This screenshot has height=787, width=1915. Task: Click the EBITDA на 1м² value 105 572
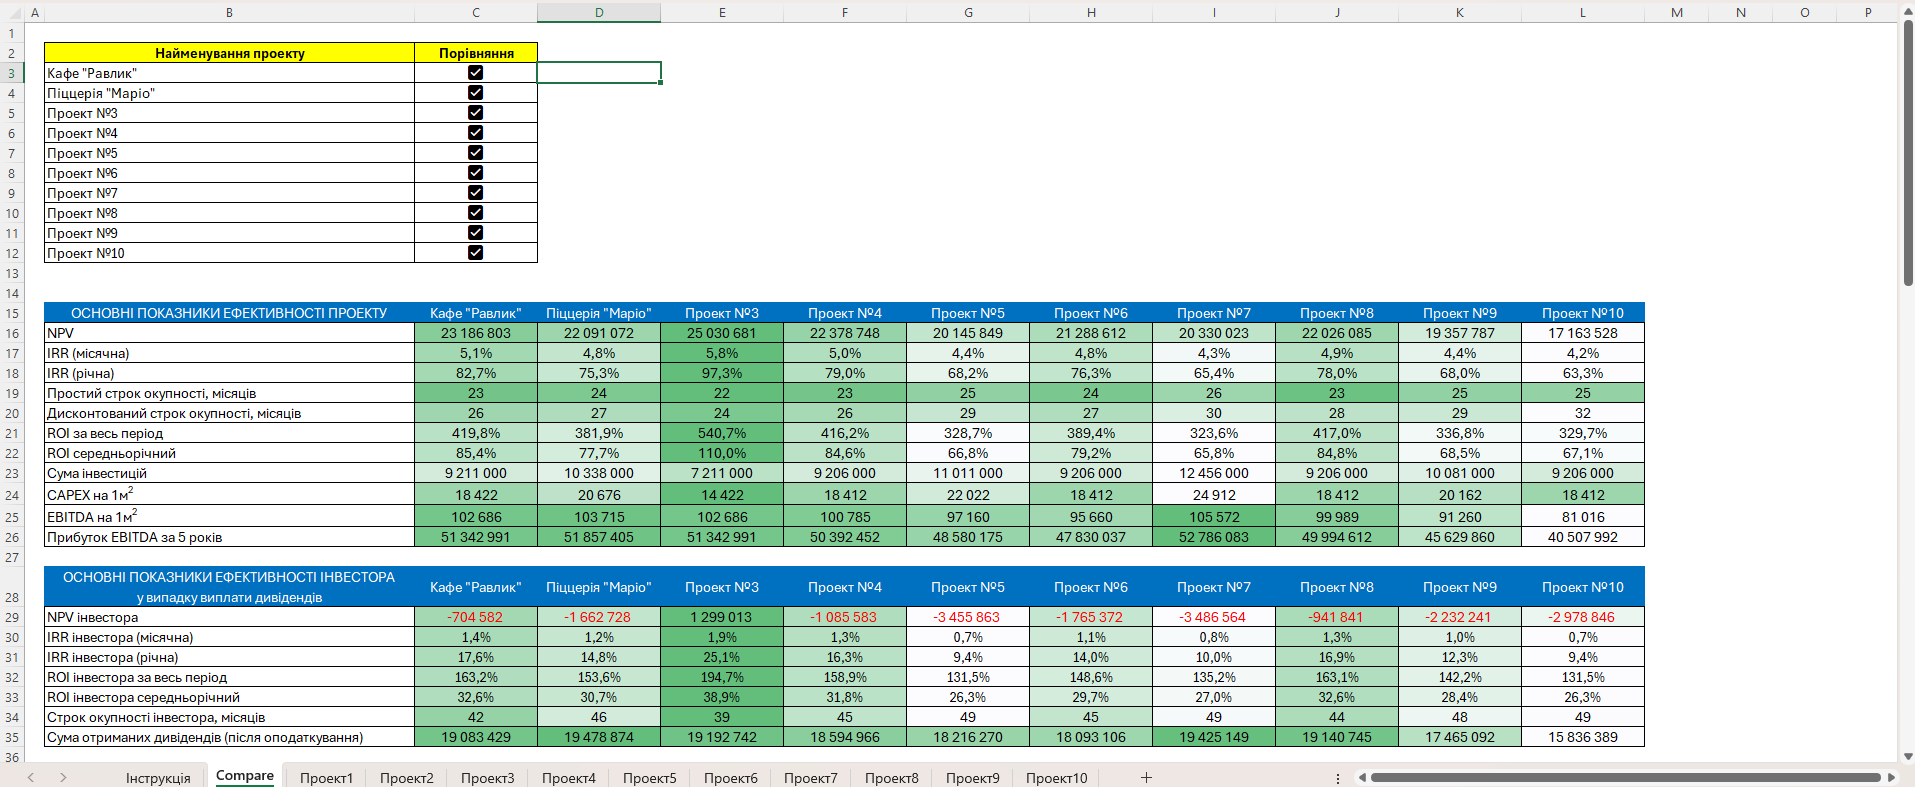(1214, 516)
